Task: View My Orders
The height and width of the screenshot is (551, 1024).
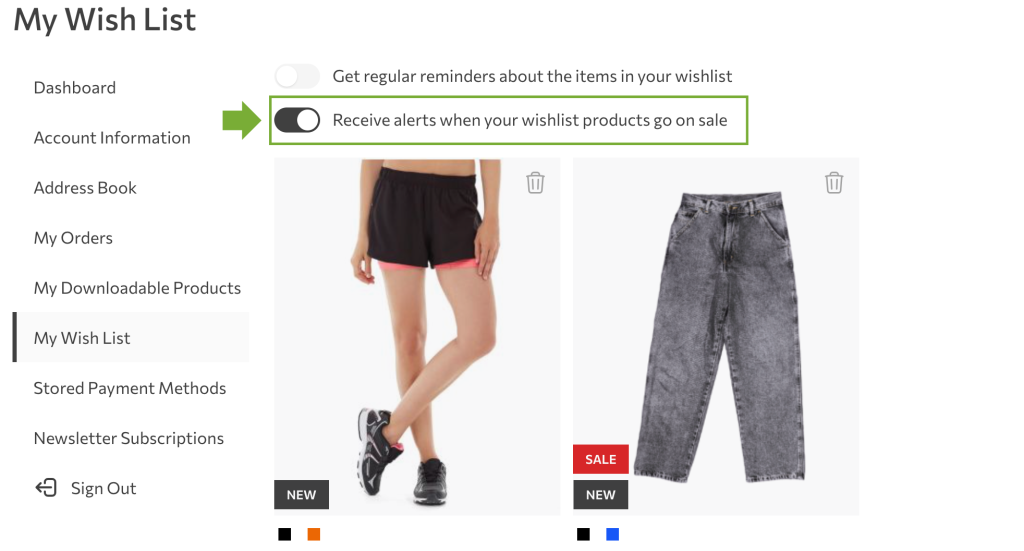Action: click(x=73, y=238)
